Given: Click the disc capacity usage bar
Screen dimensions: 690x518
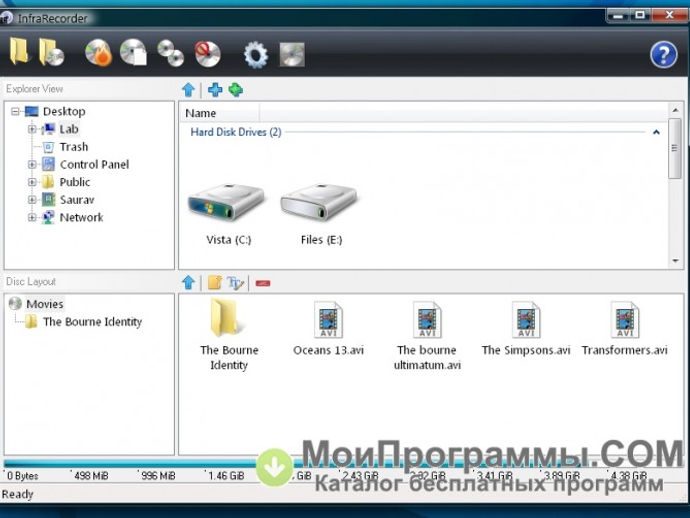Looking at the screenshot, I should (343, 463).
